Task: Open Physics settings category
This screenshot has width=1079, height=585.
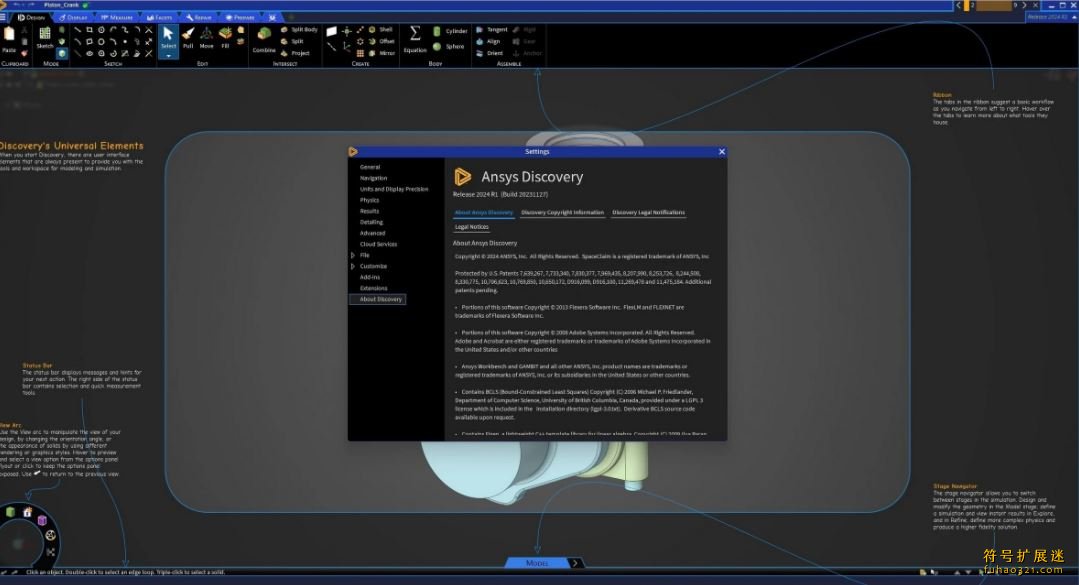Action: (x=370, y=200)
